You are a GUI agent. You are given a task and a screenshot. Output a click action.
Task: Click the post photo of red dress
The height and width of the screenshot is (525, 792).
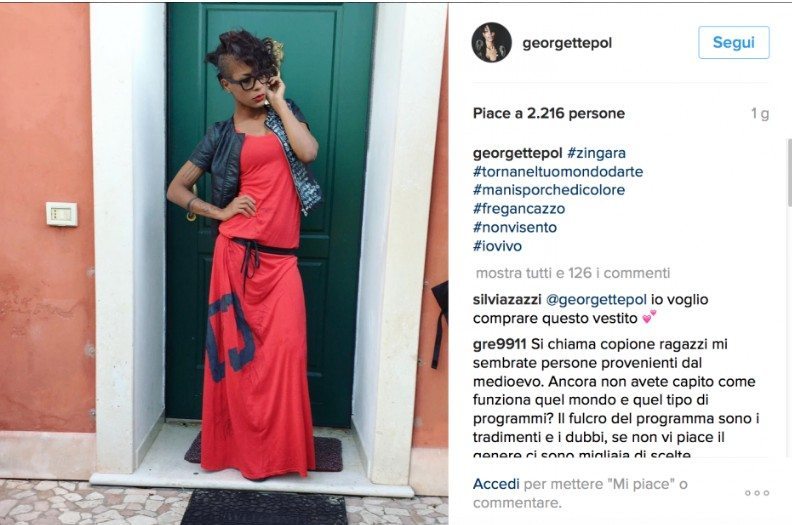click(x=224, y=263)
